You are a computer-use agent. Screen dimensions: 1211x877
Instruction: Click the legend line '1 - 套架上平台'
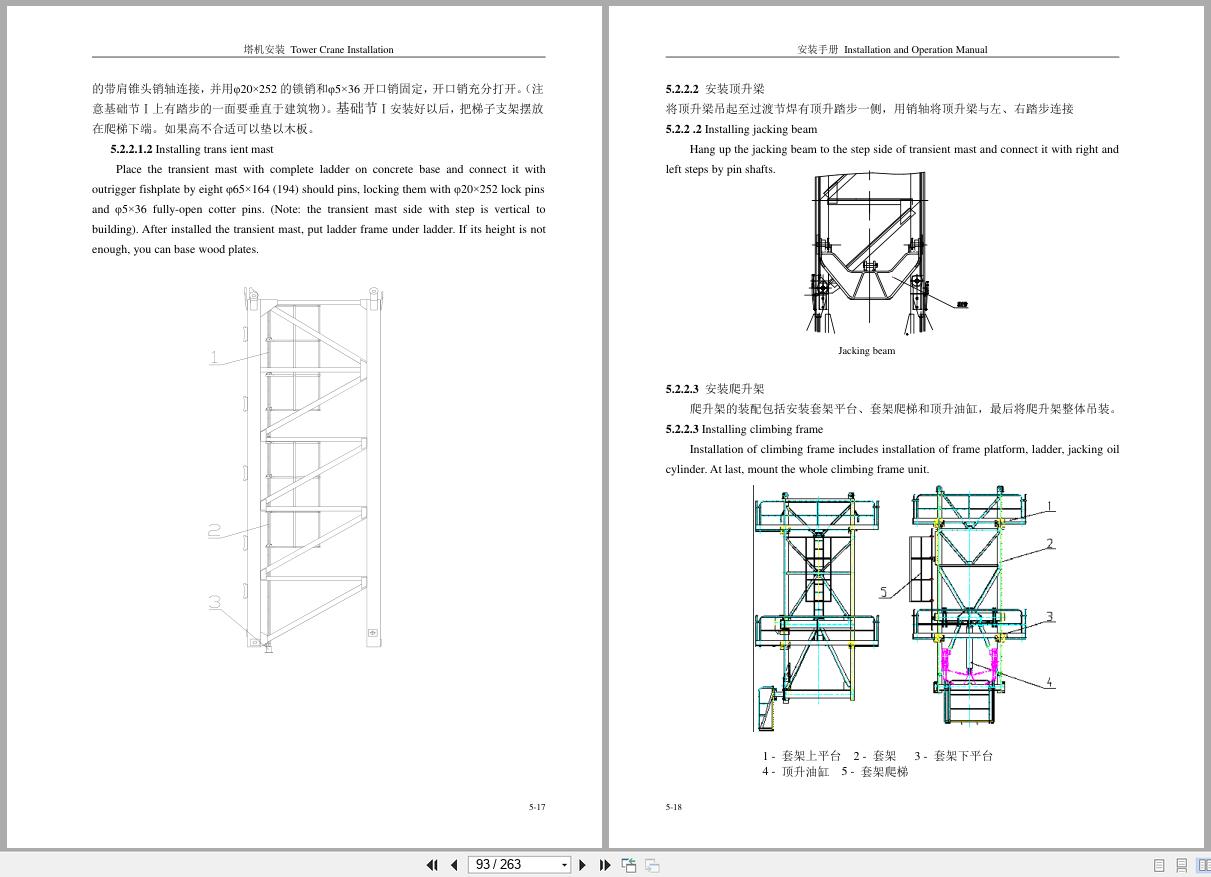coord(802,756)
